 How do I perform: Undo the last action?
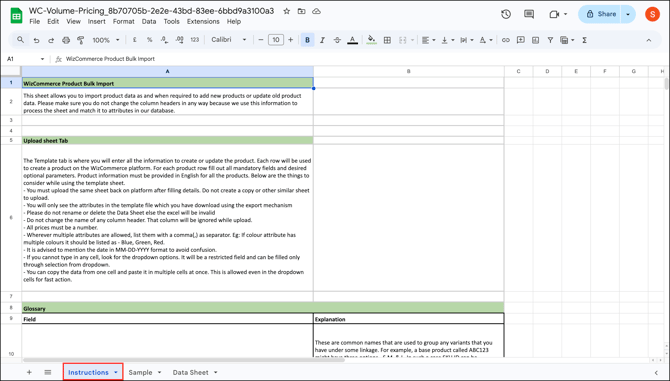(x=36, y=40)
